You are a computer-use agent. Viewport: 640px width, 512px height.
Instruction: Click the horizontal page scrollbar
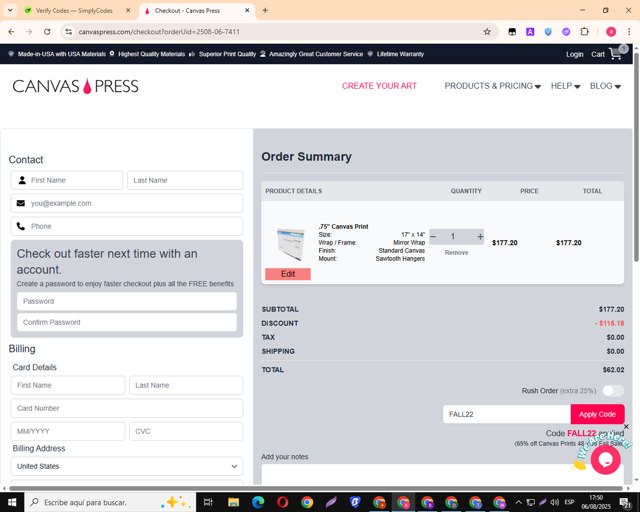click(x=316, y=488)
